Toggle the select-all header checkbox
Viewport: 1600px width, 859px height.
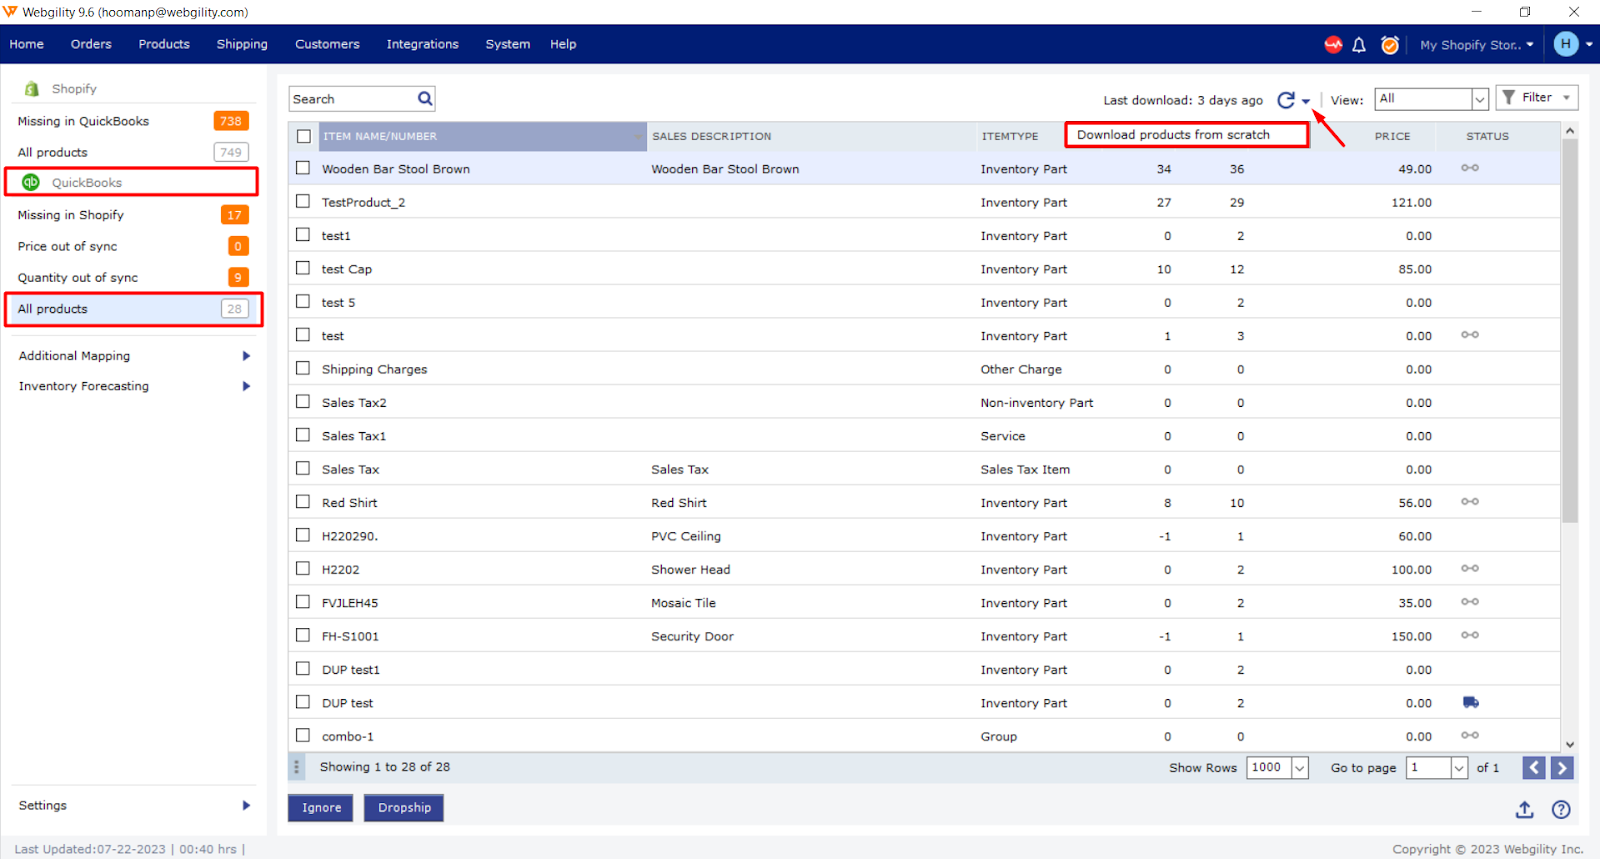(304, 136)
